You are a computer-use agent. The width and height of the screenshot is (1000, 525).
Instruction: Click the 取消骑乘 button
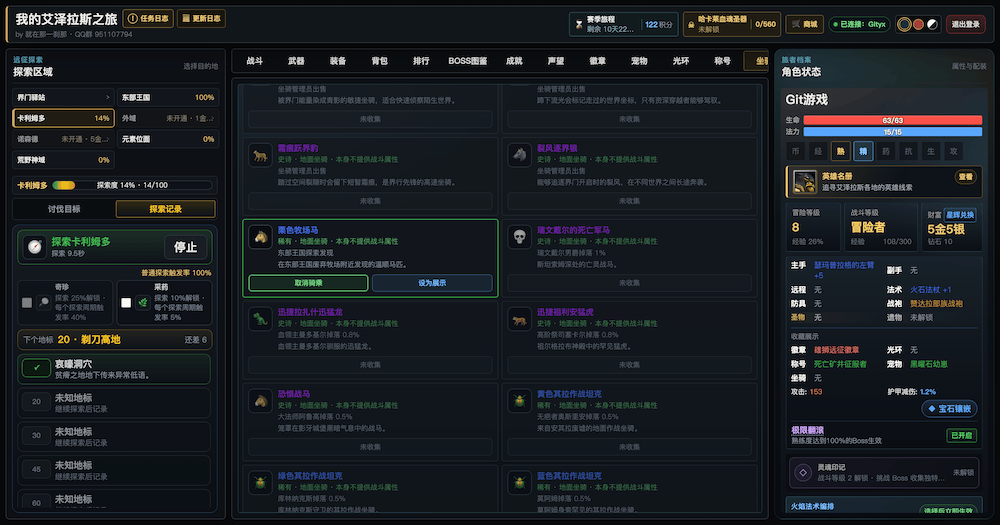click(x=308, y=283)
